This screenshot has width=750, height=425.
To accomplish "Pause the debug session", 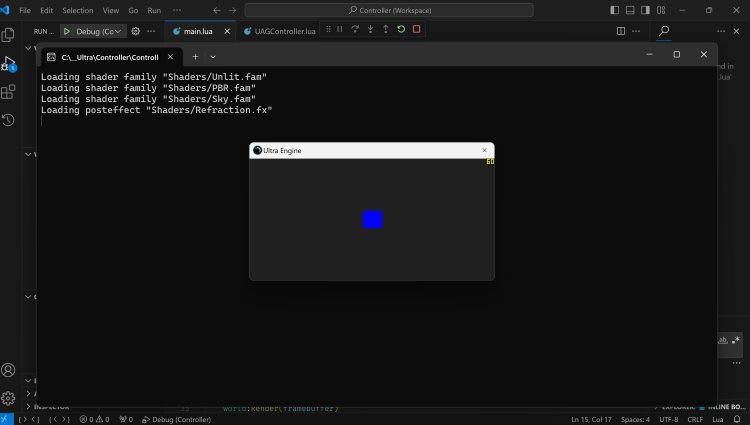I will (x=339, y=30).
